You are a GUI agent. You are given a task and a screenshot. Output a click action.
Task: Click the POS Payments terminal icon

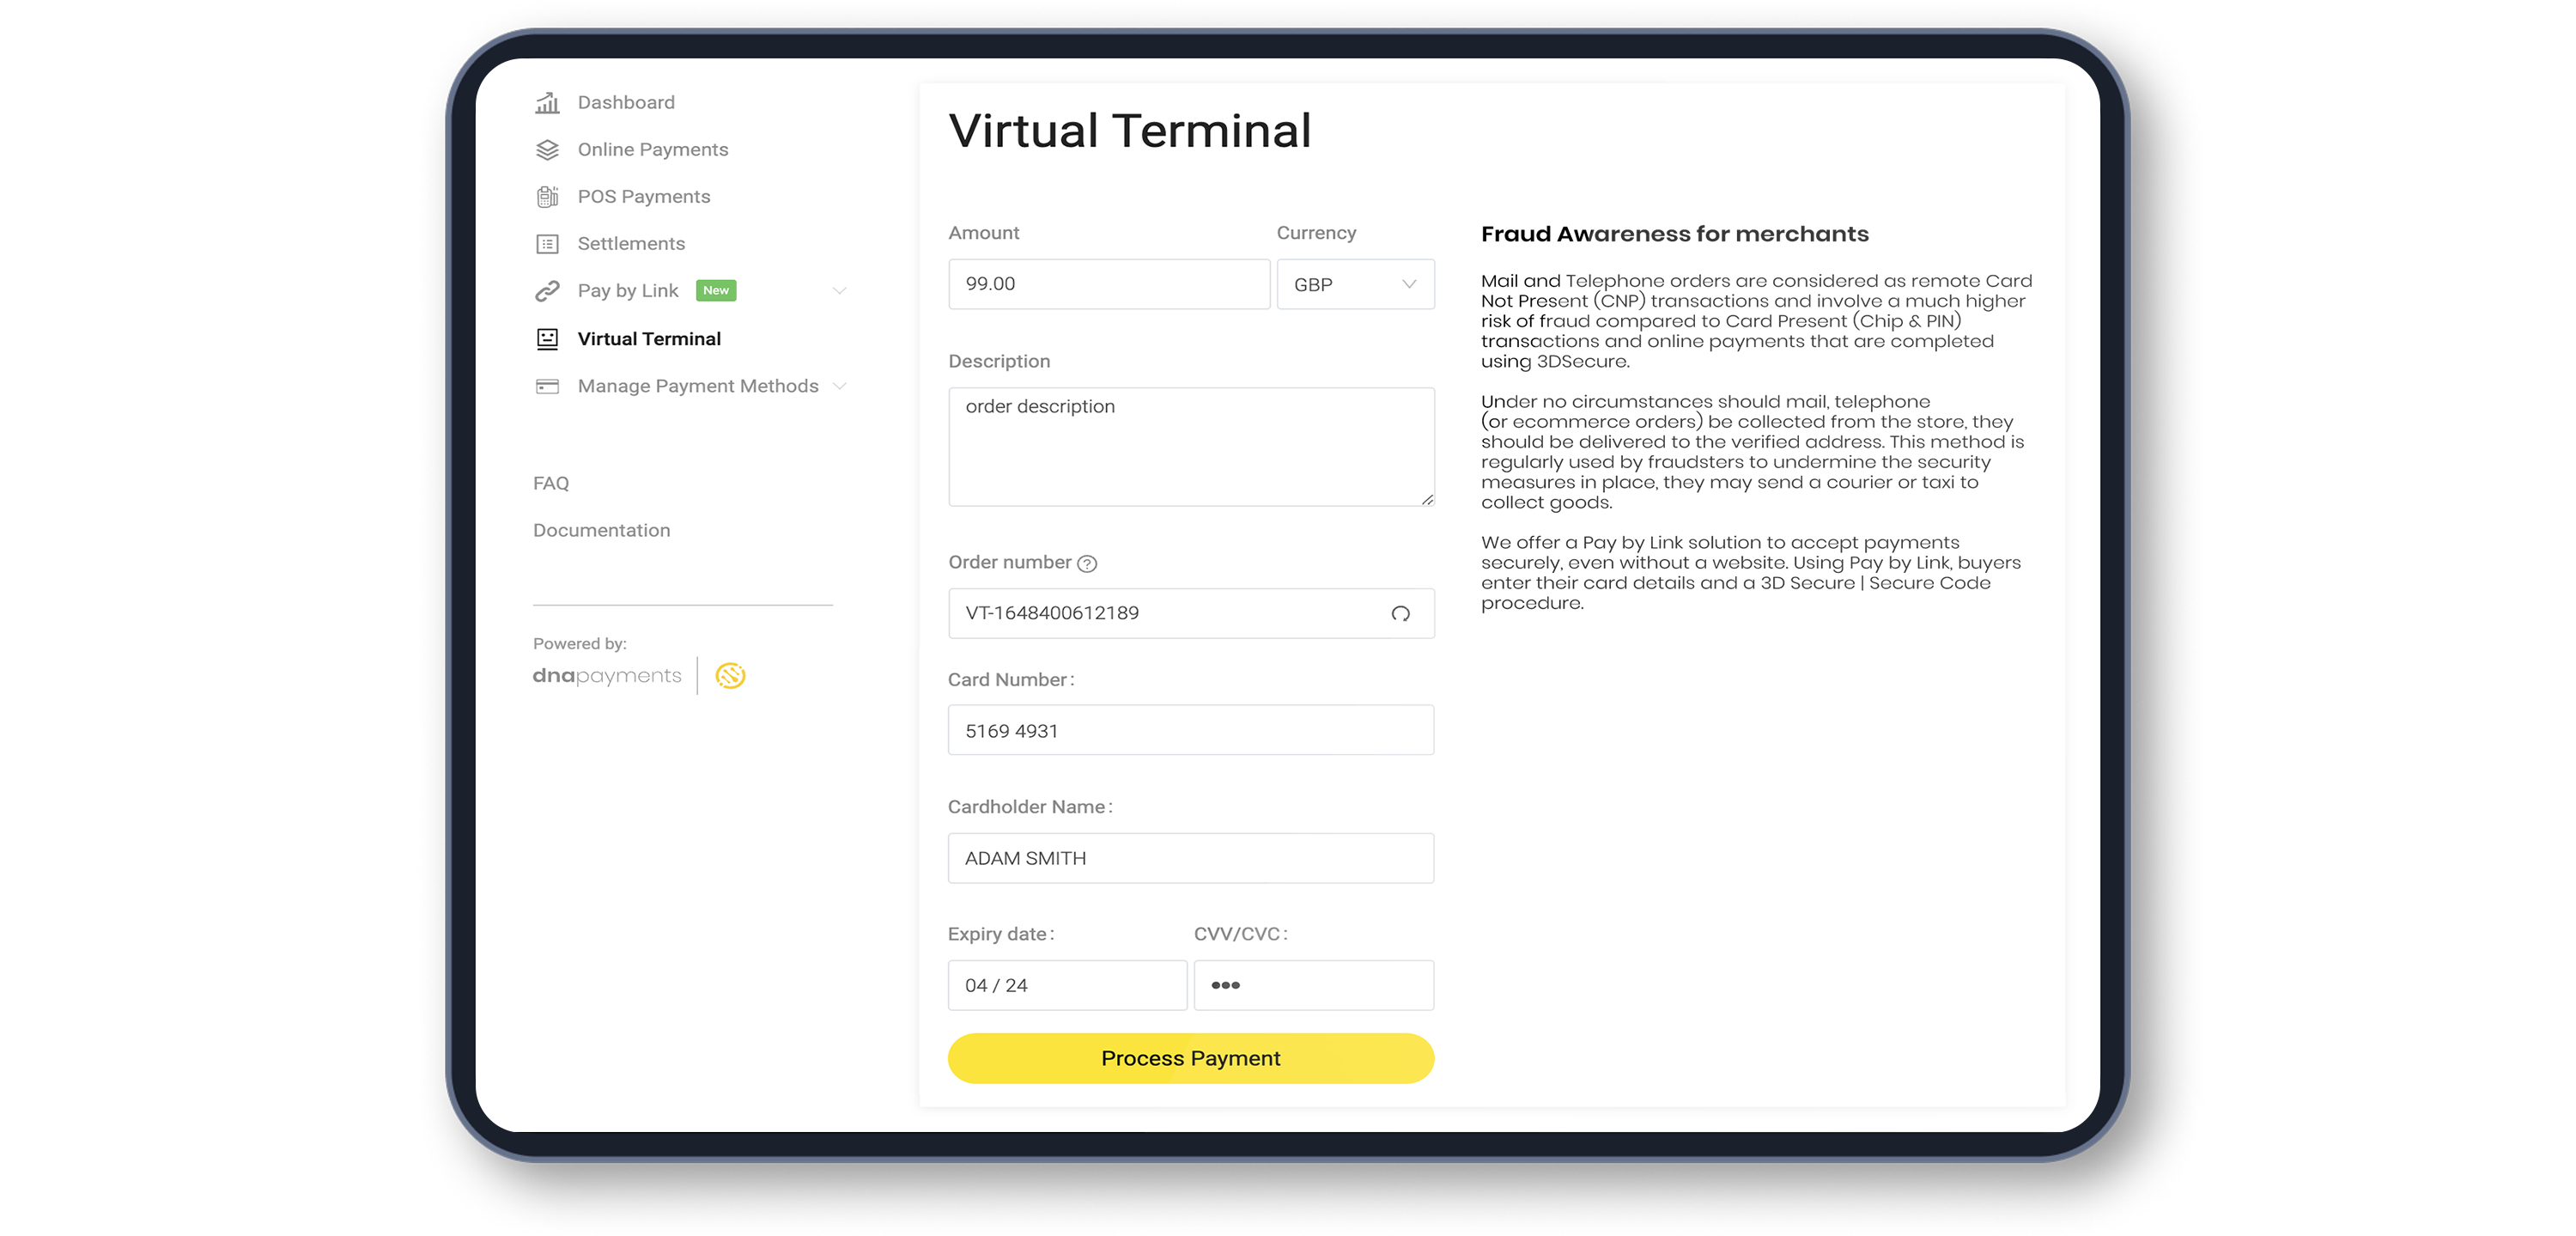point(546,196)
